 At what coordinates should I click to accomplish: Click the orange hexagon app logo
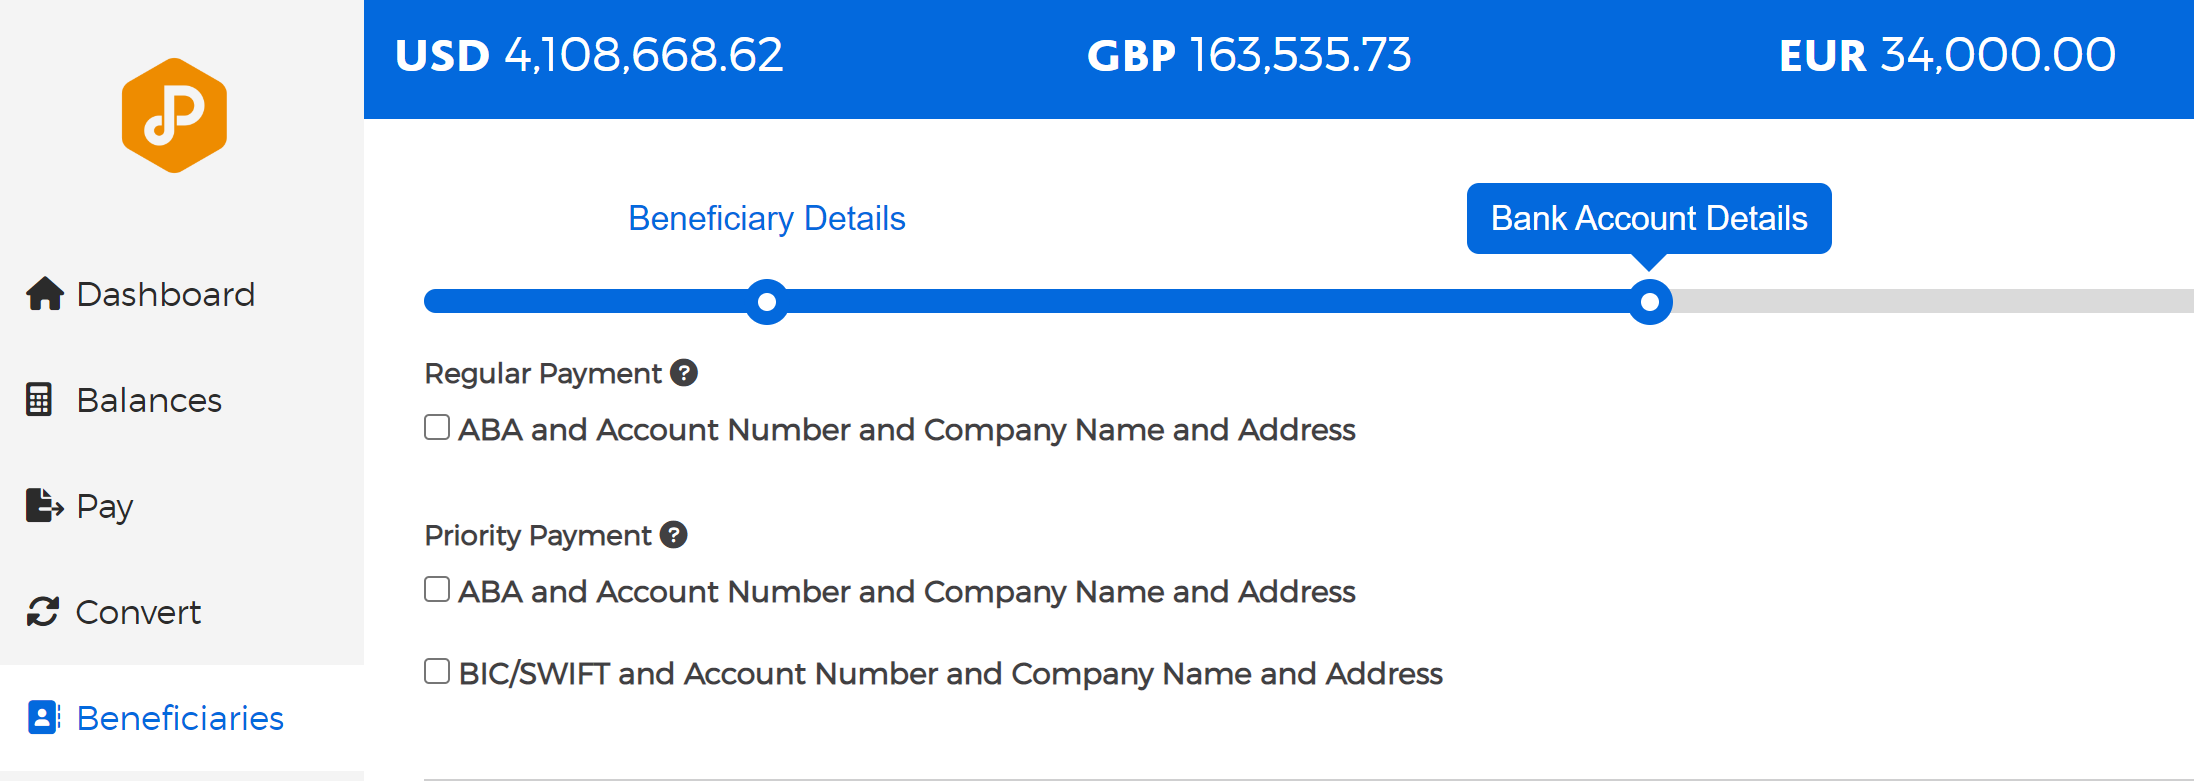click(x=174, y=116)
